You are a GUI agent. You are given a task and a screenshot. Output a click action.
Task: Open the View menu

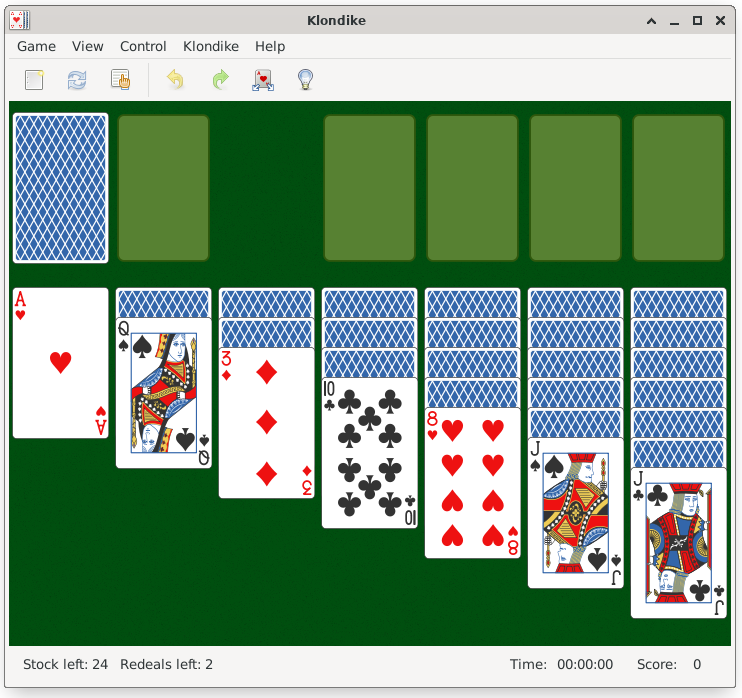(88, 46)
